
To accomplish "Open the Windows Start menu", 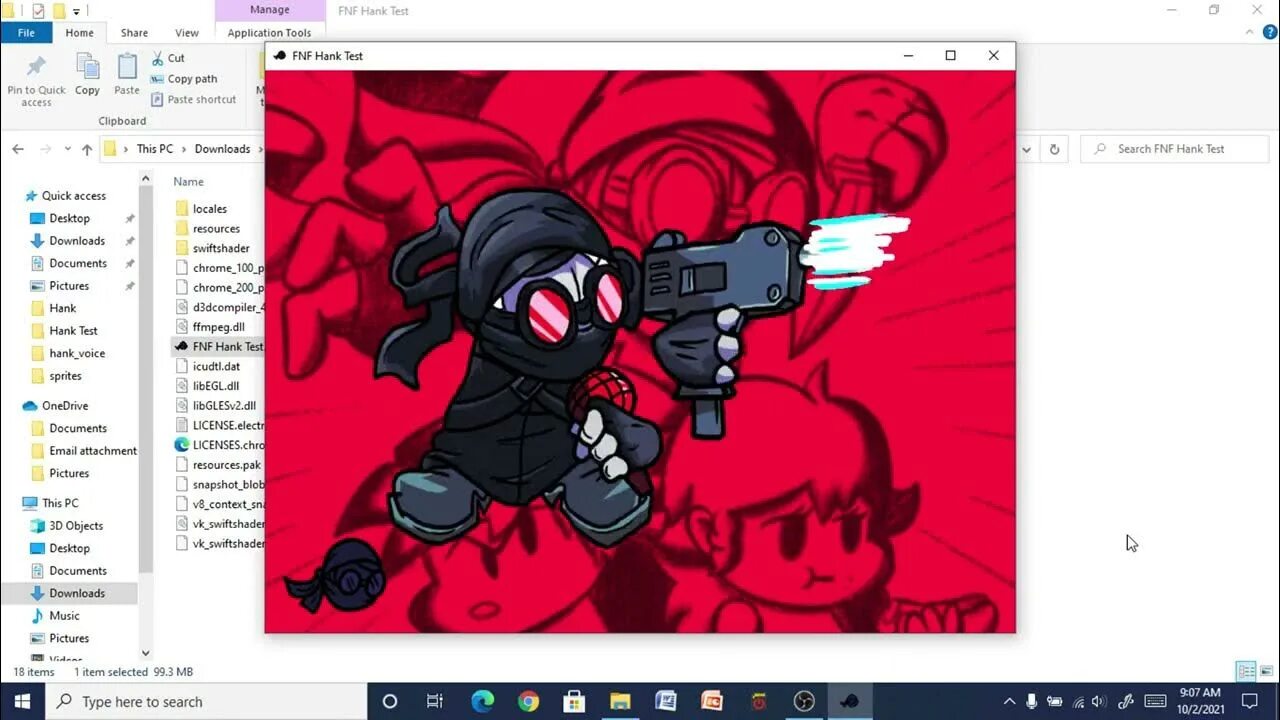I will [22, 701].
